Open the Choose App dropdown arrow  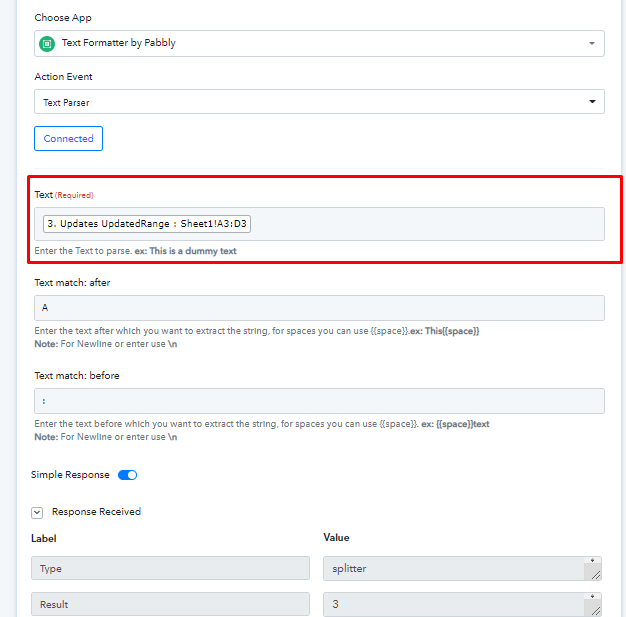[592, 44]
